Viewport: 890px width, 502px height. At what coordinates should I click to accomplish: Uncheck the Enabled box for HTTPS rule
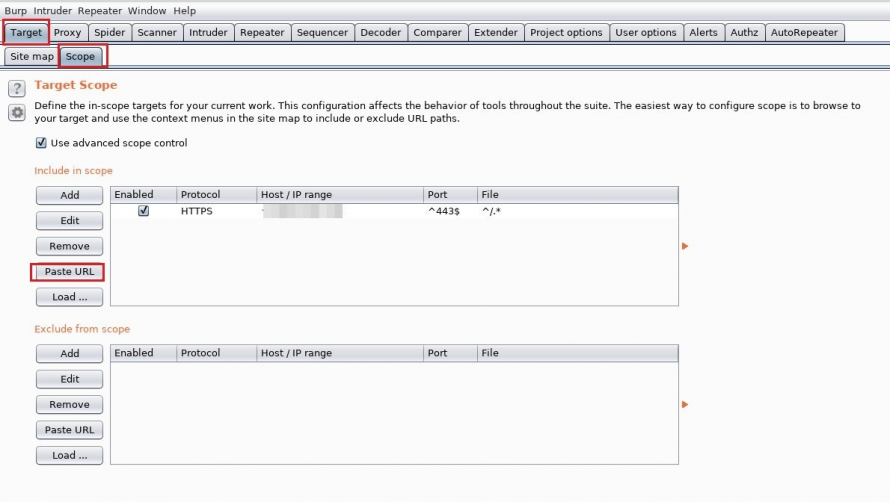click(x=144, y=211)
